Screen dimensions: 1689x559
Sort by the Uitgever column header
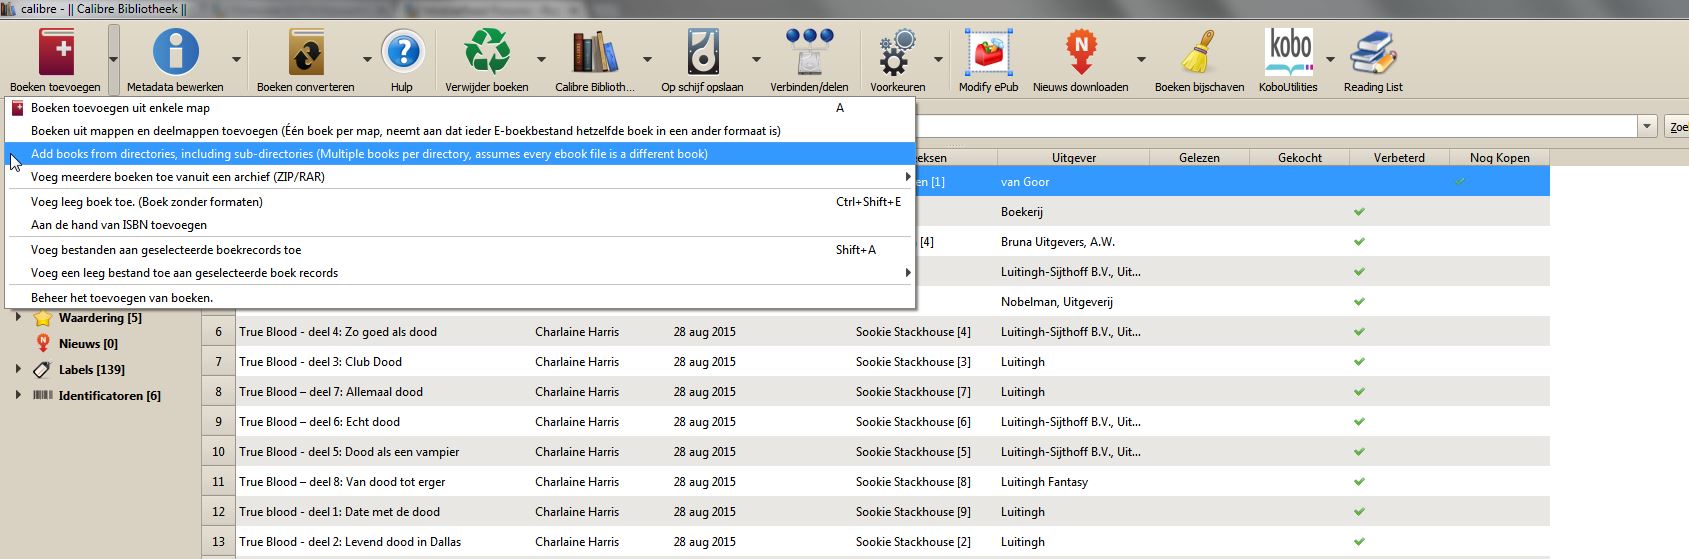tap(1073, 158)
